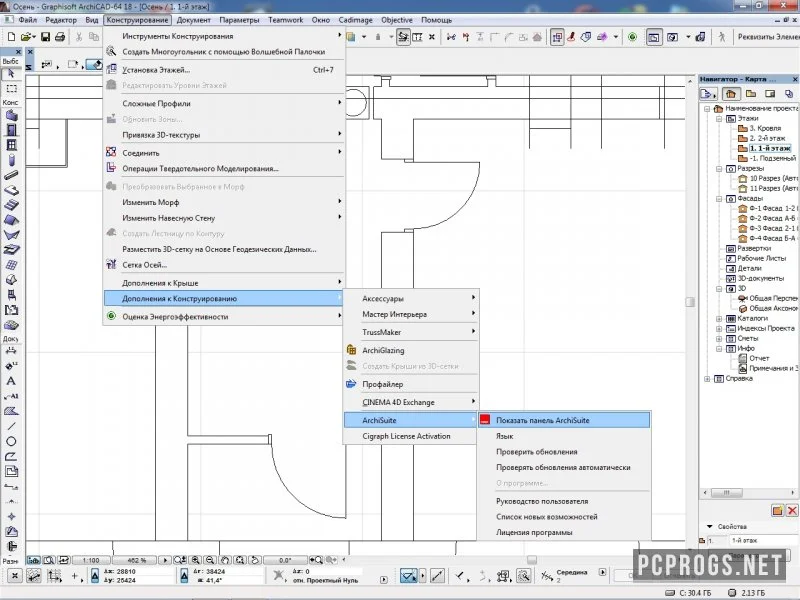Toggle snap guides button in bottom bar
Screen dimensions: 800x600
[x=408, y=576]
